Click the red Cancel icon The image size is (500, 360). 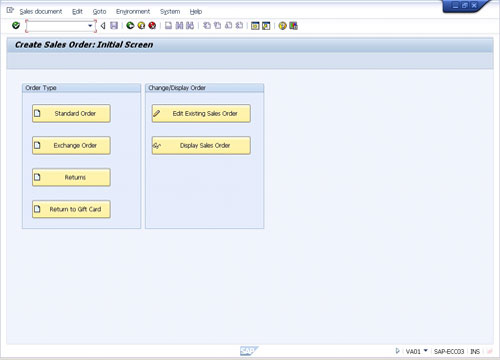152,25
